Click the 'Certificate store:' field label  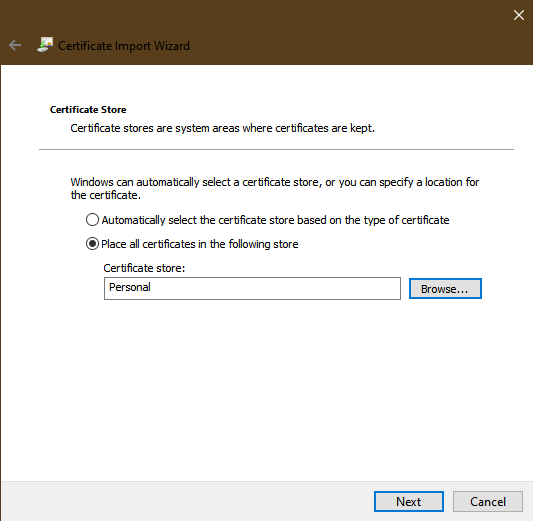(x=144, y=268)
